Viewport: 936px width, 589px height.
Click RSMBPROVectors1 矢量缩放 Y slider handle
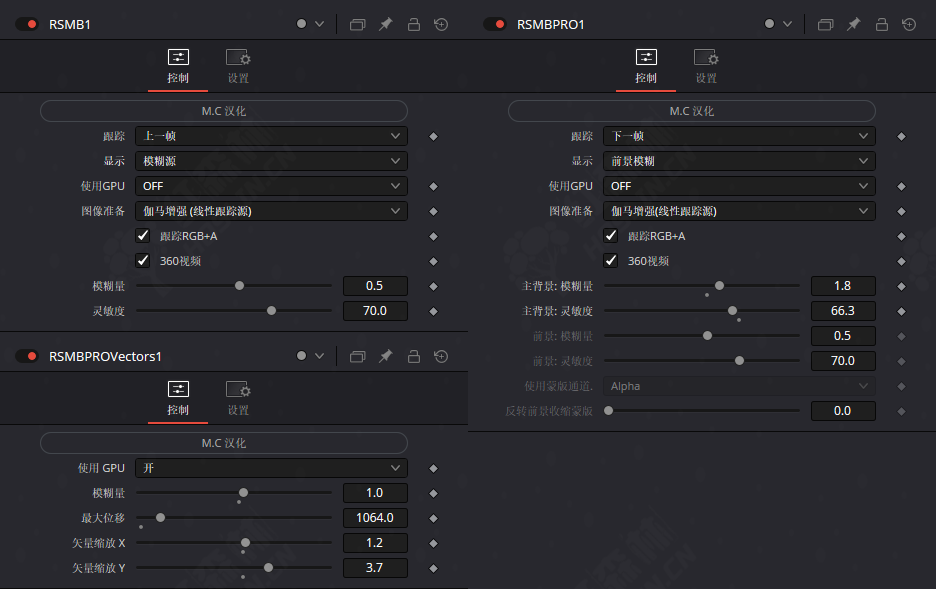click(x=269, y=568)
